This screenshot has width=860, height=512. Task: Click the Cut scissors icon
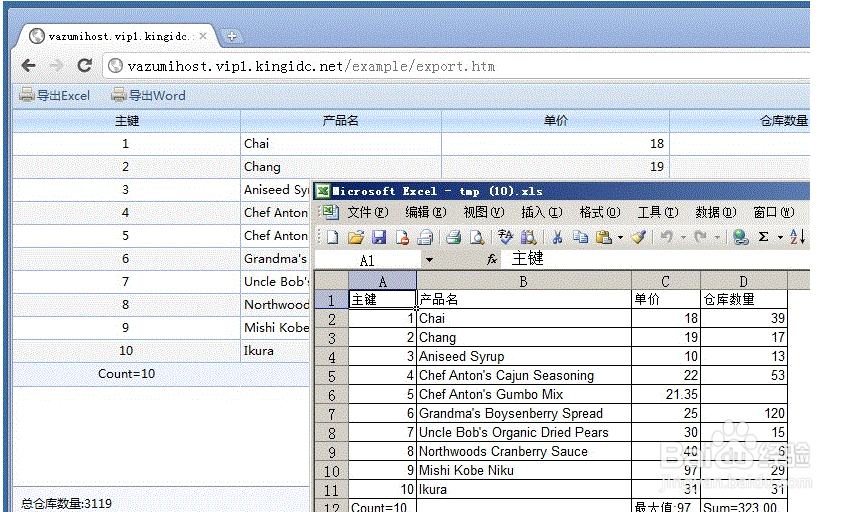tap(557, 237)
